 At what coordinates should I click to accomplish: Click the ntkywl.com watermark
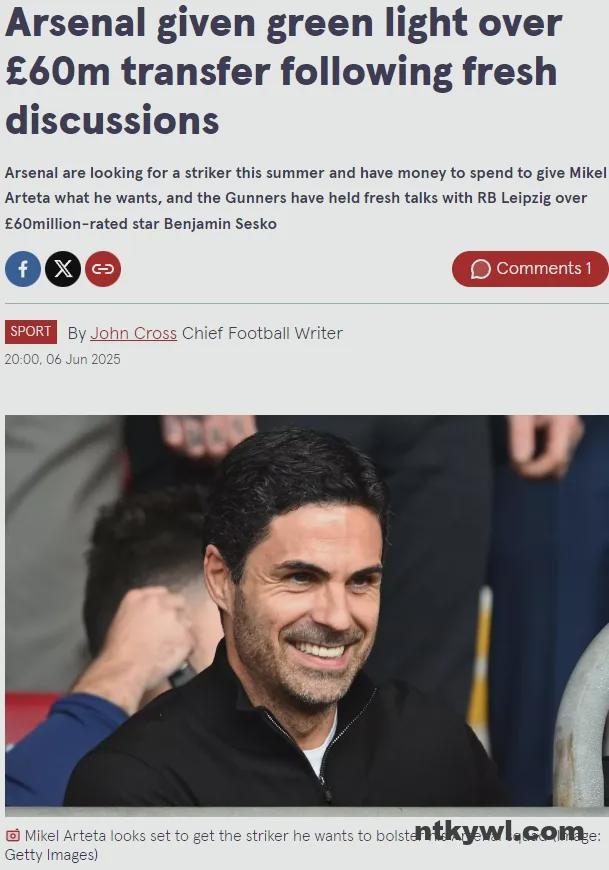499,831
